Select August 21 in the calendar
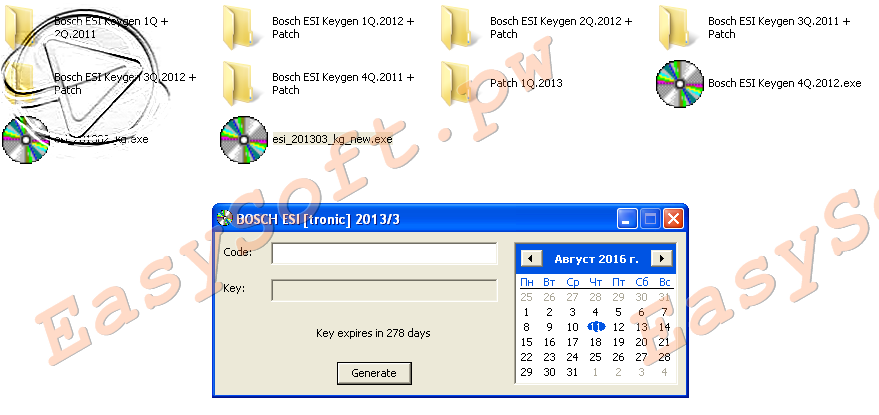The width and height of the screenshot is (879, 415). pyautogui.click(x=664, y=342)
